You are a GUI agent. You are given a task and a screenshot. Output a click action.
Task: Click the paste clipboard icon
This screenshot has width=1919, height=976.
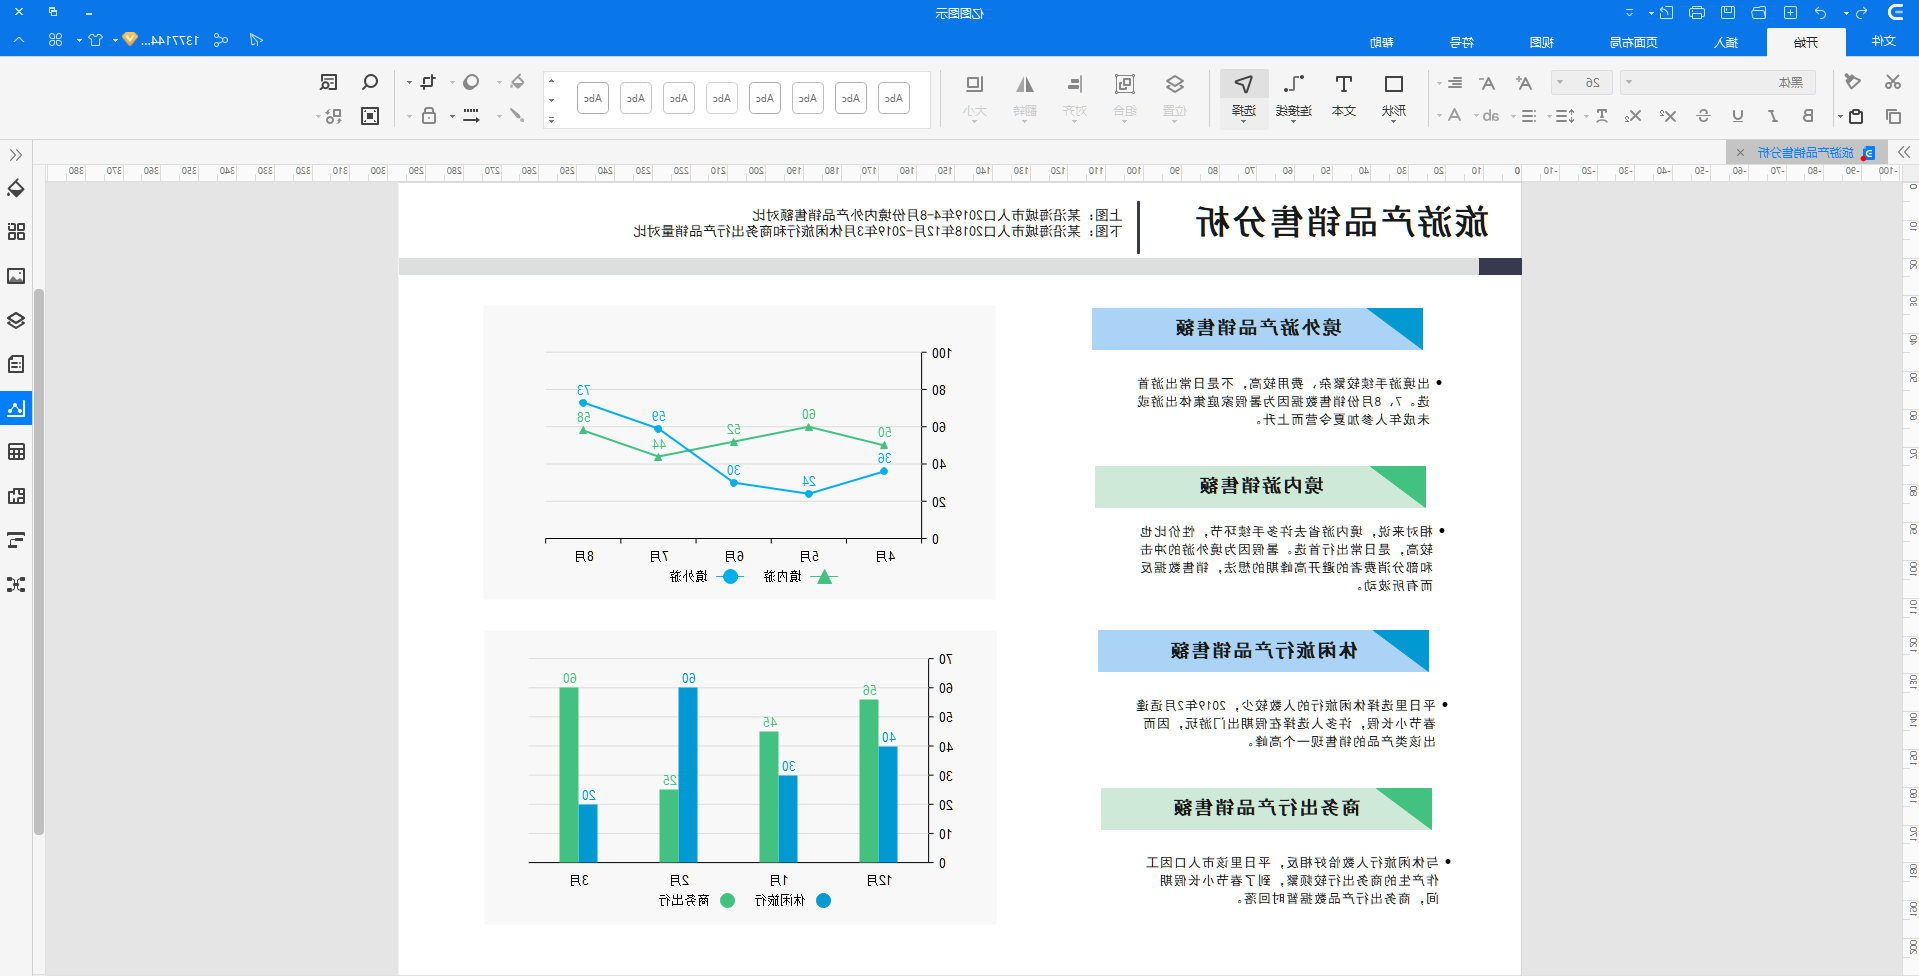[1856, 116]
